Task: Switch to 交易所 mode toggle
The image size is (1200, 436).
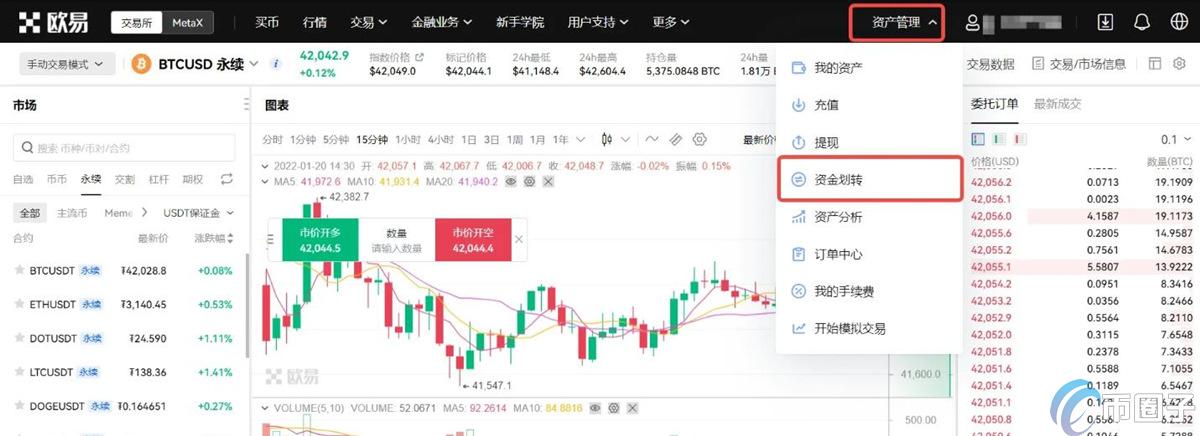Action: point(137,22)
